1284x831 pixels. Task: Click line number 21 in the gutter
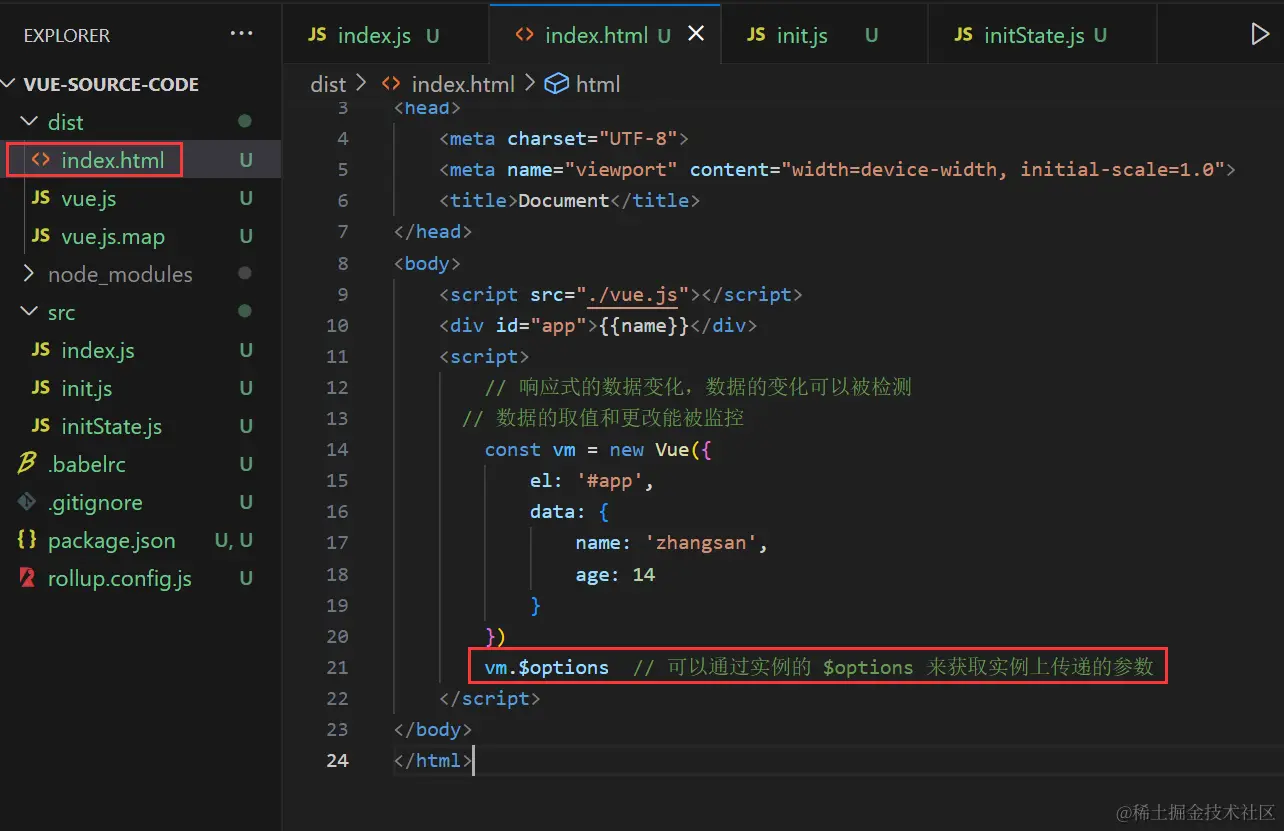coord(337,667)
